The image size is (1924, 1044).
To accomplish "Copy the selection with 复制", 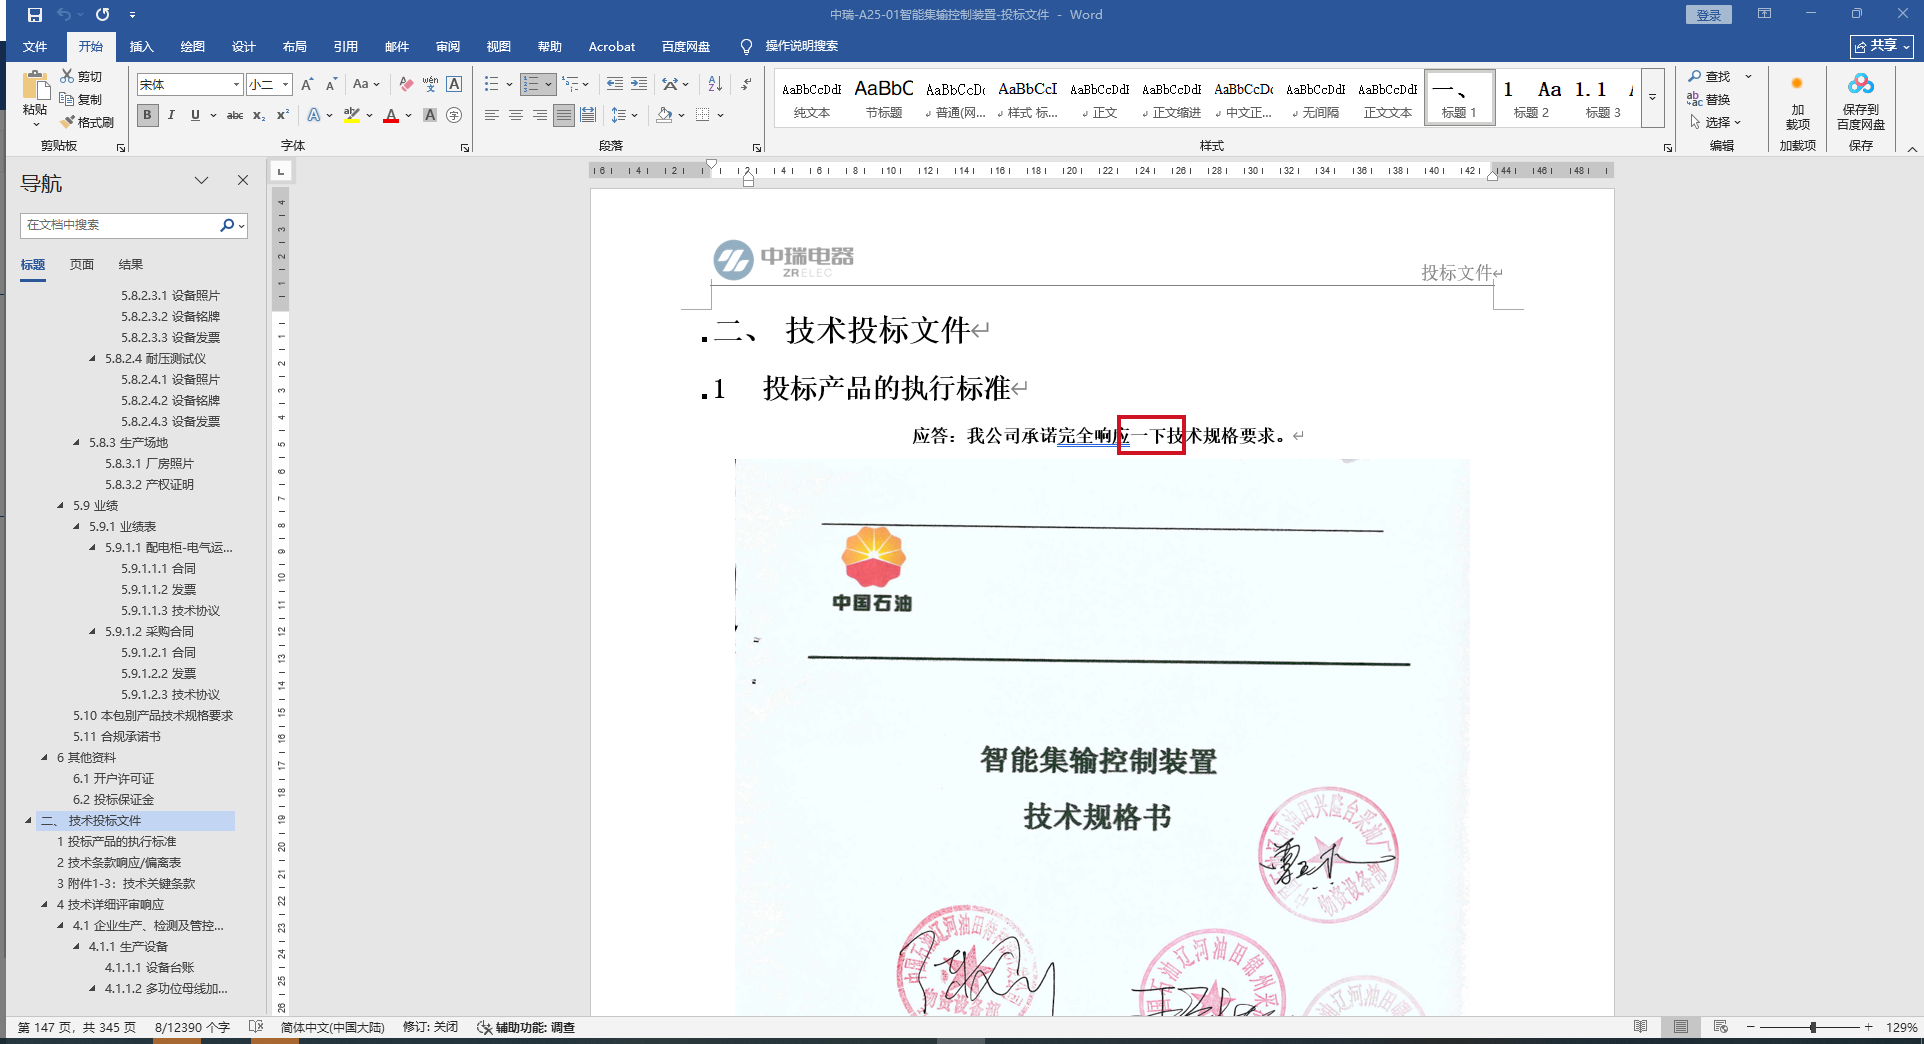I will [x=81, y=99].
